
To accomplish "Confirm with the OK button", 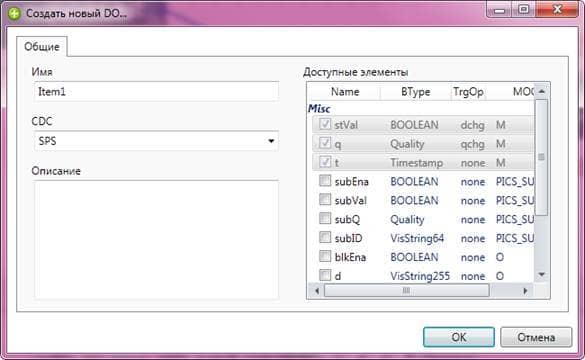I will click(x=459, y=337).
